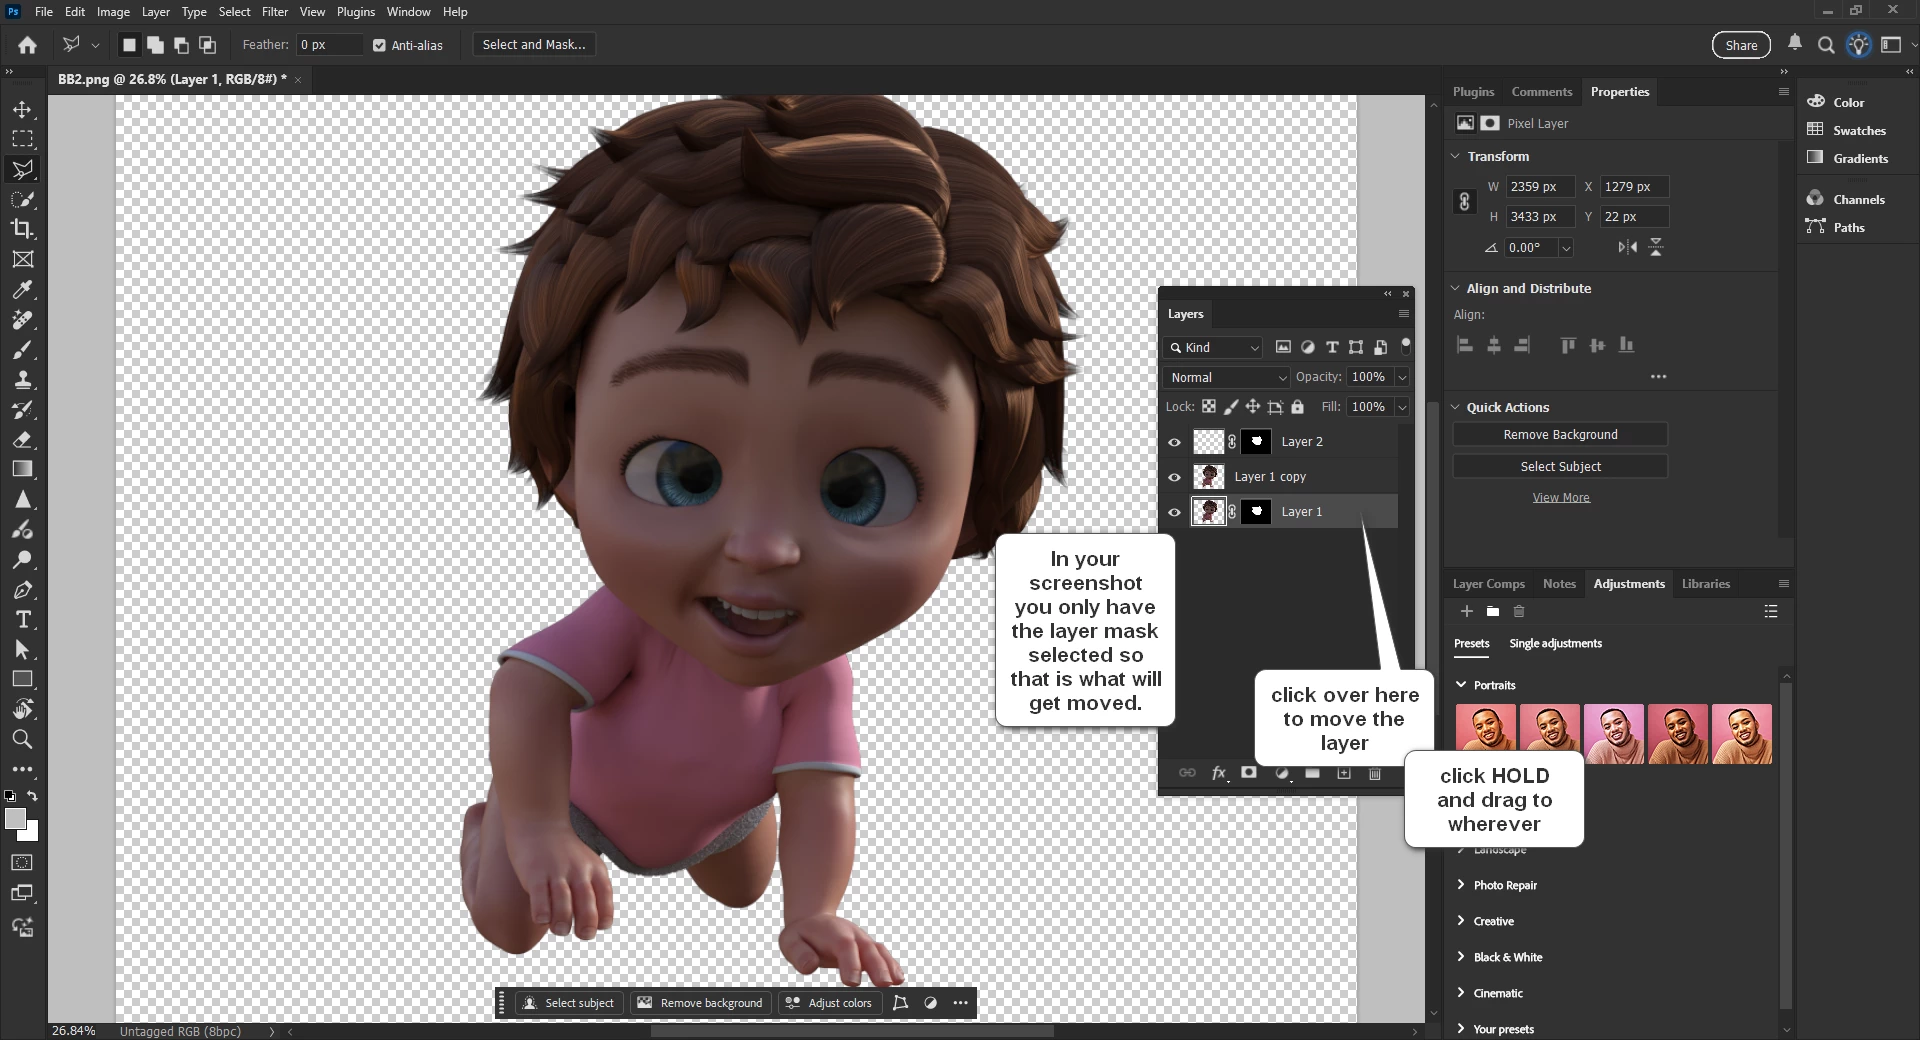Open the Fill dropdown arrow

(1402, 407)
